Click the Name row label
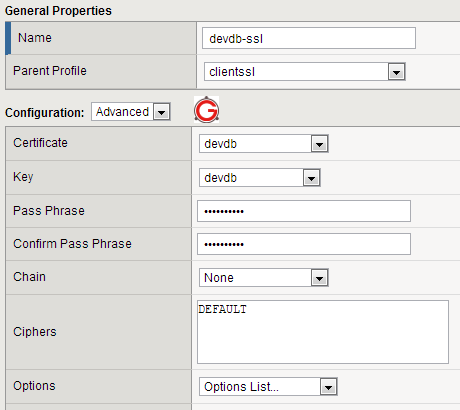Image resolution: width=460 pixels, height=410 pixels. (x=35, y=38)
